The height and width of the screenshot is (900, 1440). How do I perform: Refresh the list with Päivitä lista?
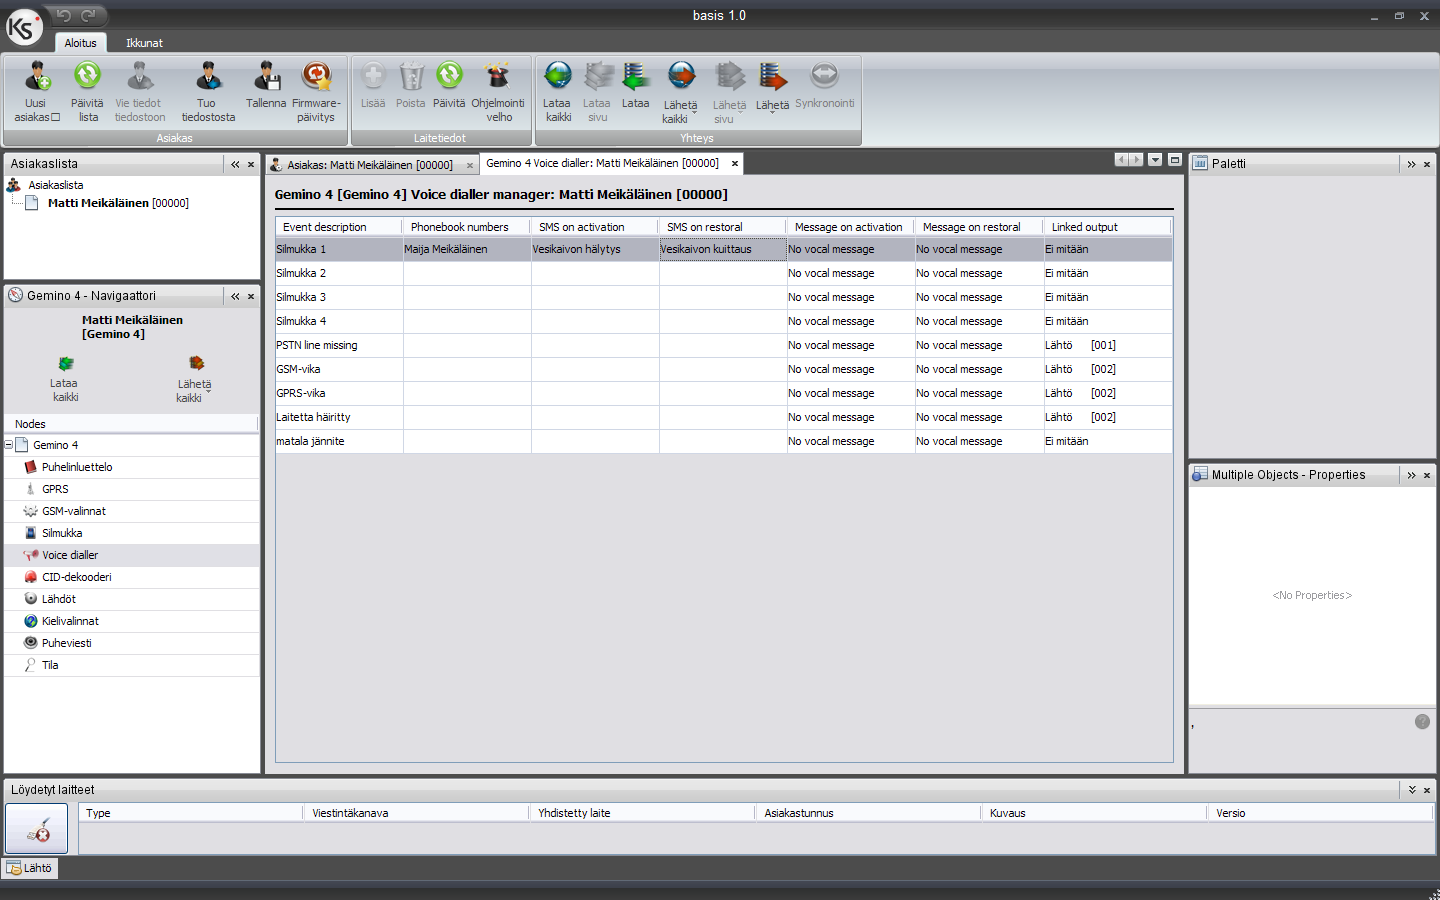point(88,92)
